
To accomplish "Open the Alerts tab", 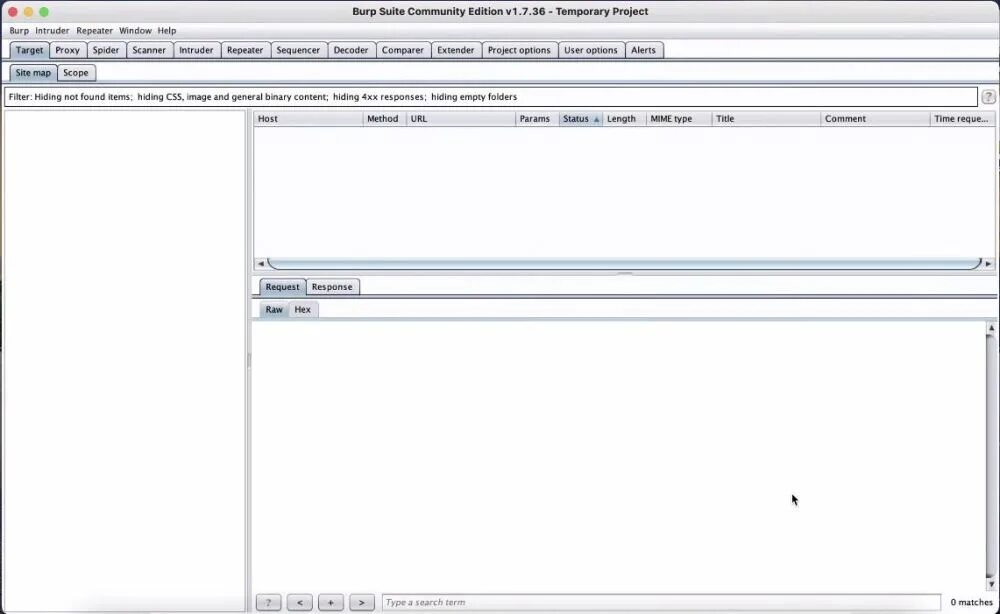I will tap(643, 50).
